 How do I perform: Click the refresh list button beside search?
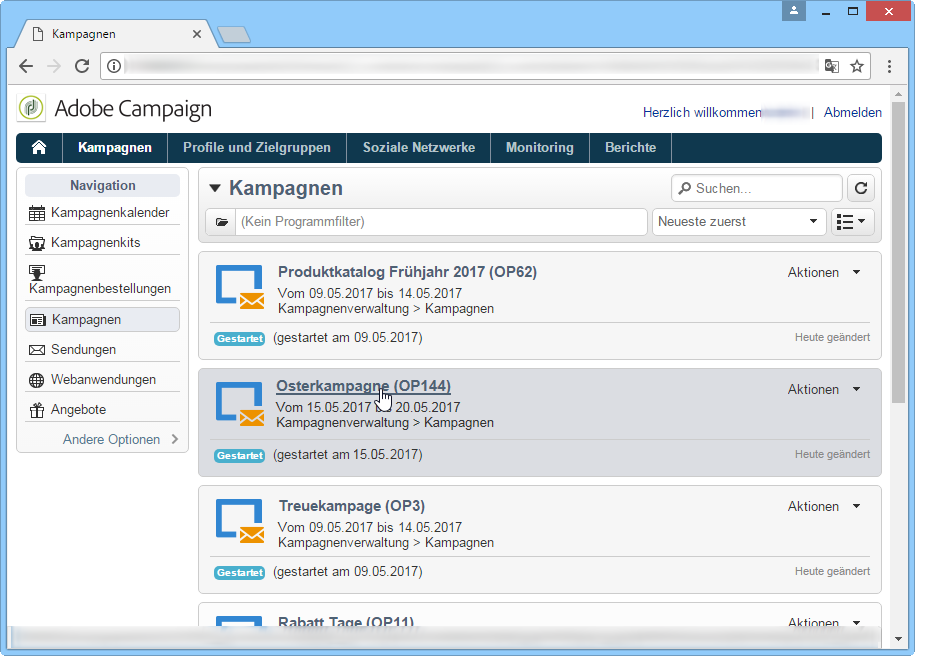[x=861, y=188]
